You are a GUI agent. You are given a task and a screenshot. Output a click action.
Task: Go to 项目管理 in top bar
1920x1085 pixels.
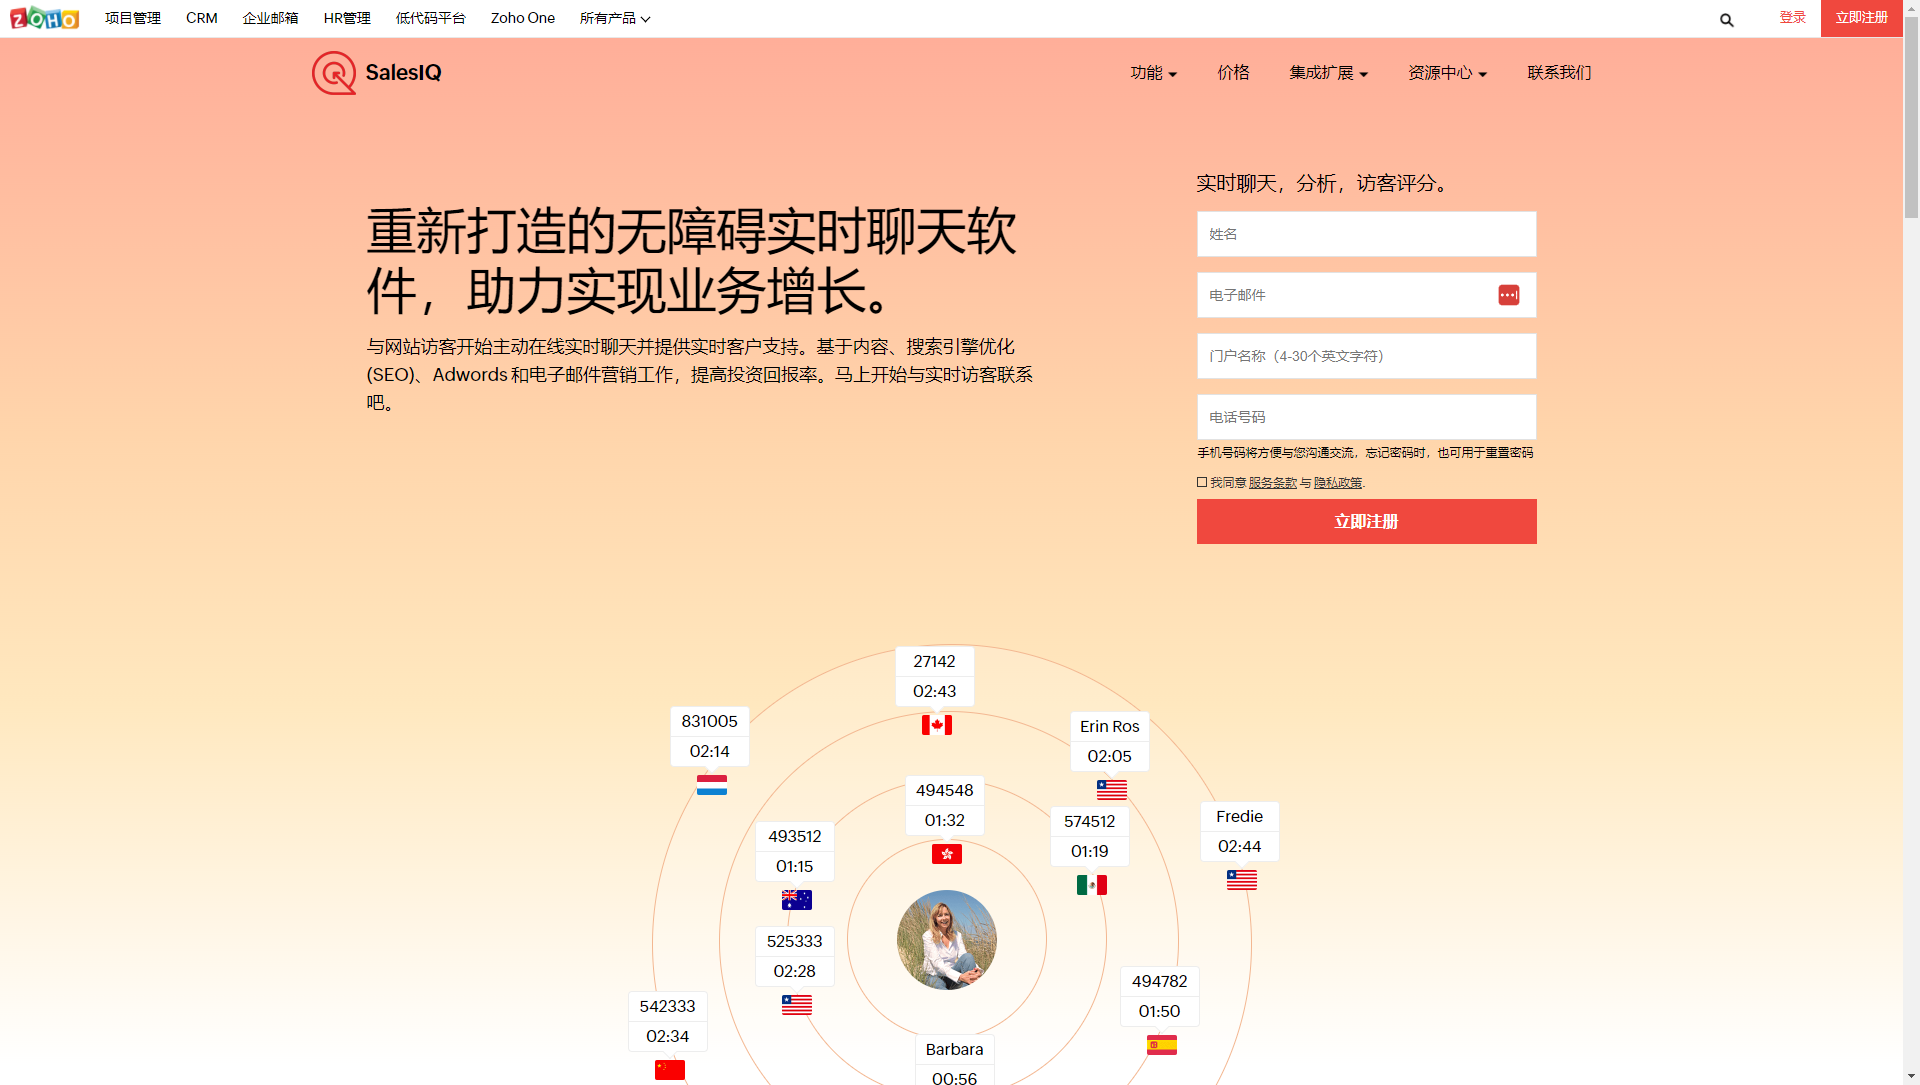(133, 18)
